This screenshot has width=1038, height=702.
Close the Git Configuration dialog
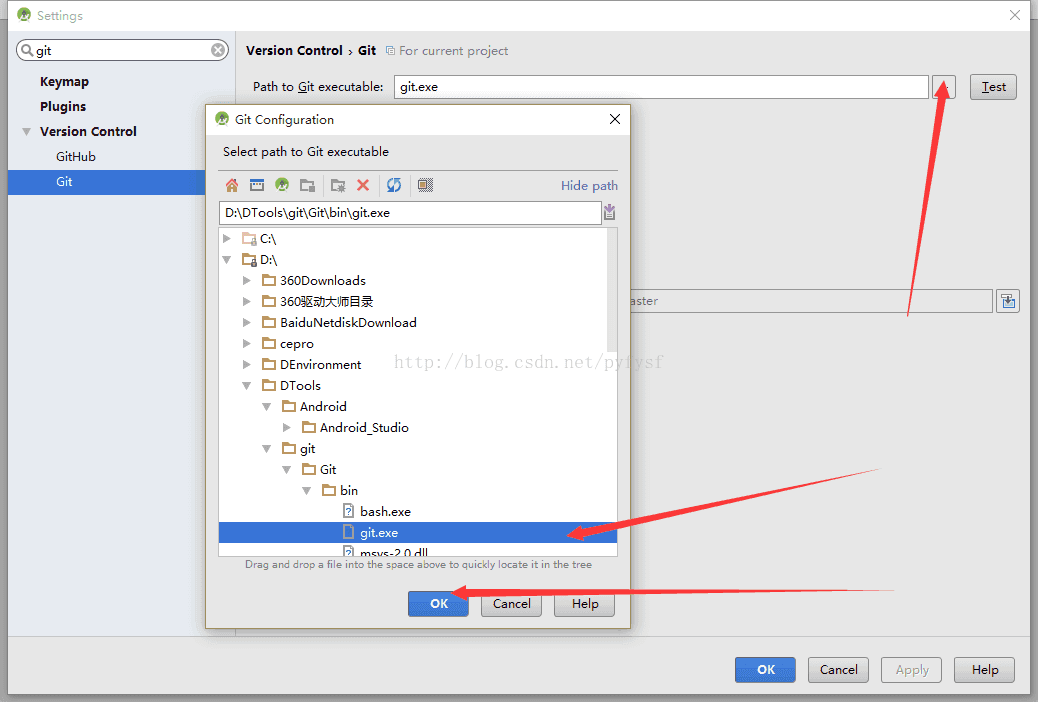615,119
